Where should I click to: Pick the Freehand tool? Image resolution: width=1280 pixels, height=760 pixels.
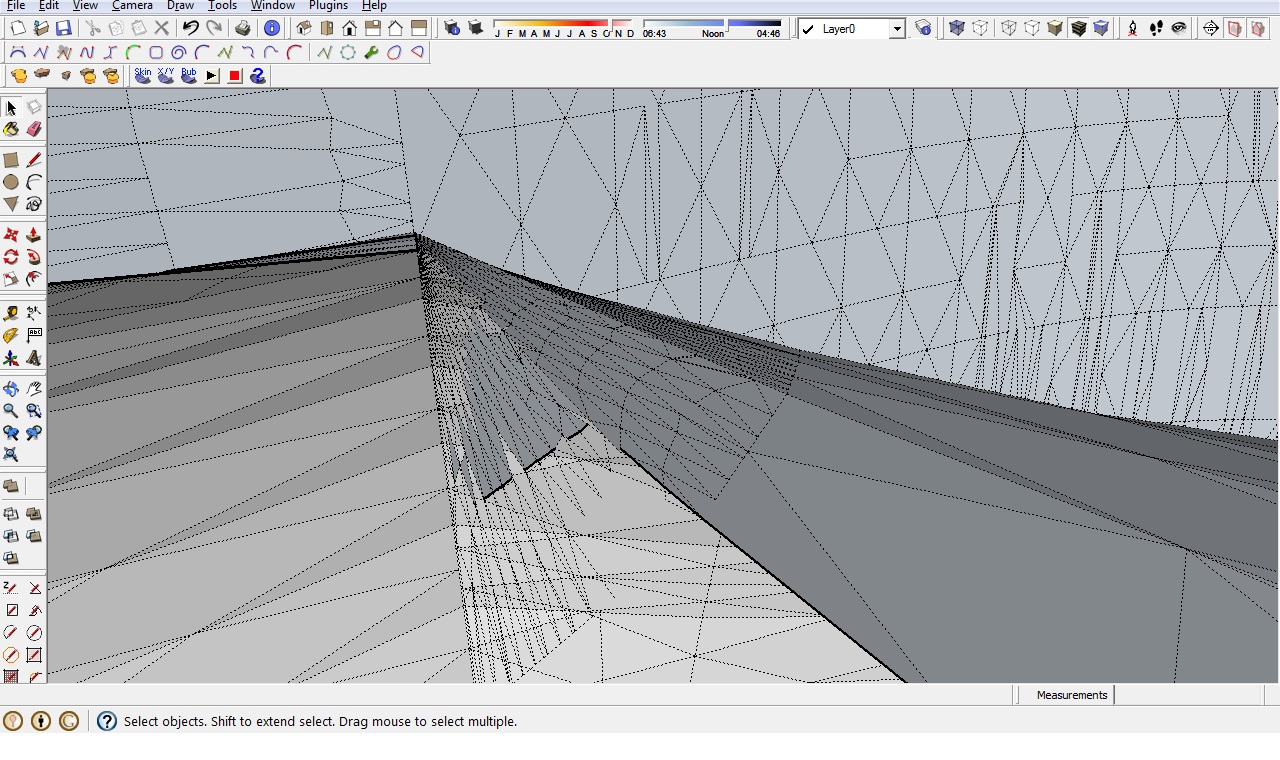34,204
